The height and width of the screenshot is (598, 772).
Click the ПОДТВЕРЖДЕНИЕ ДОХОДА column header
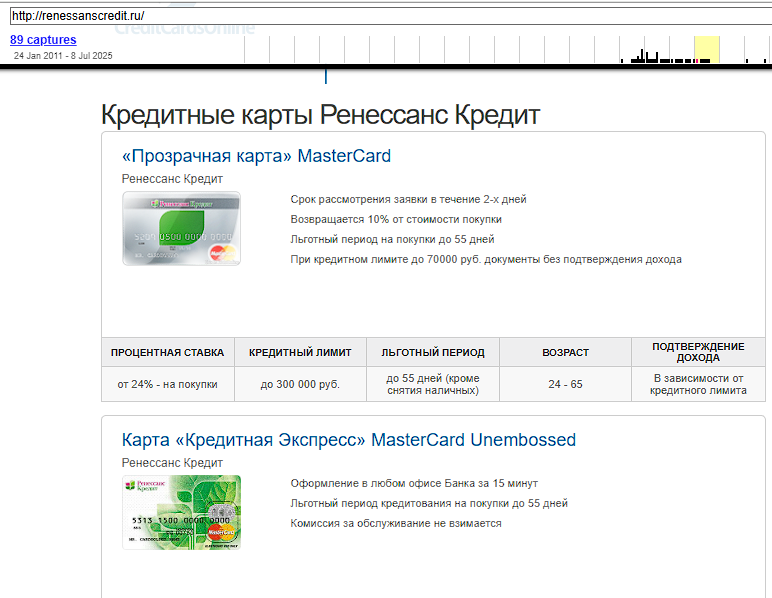point(698,352)
